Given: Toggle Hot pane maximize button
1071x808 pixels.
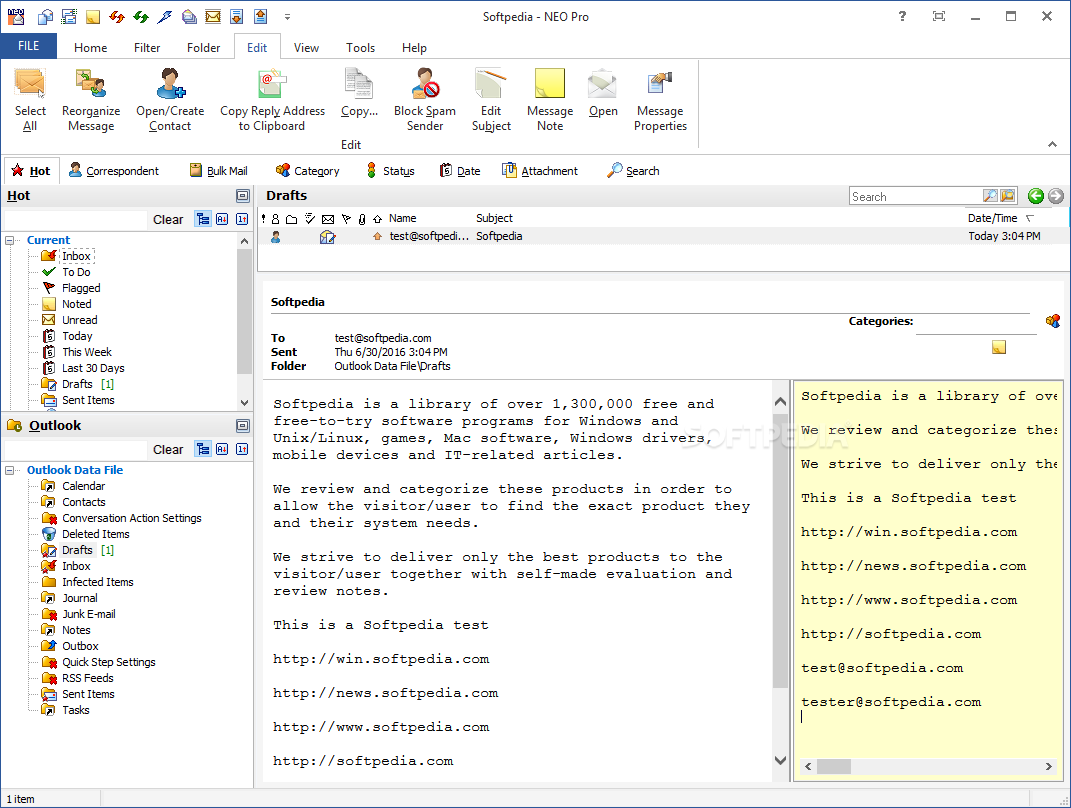Looking at the screenshot, I should (242, 196).
